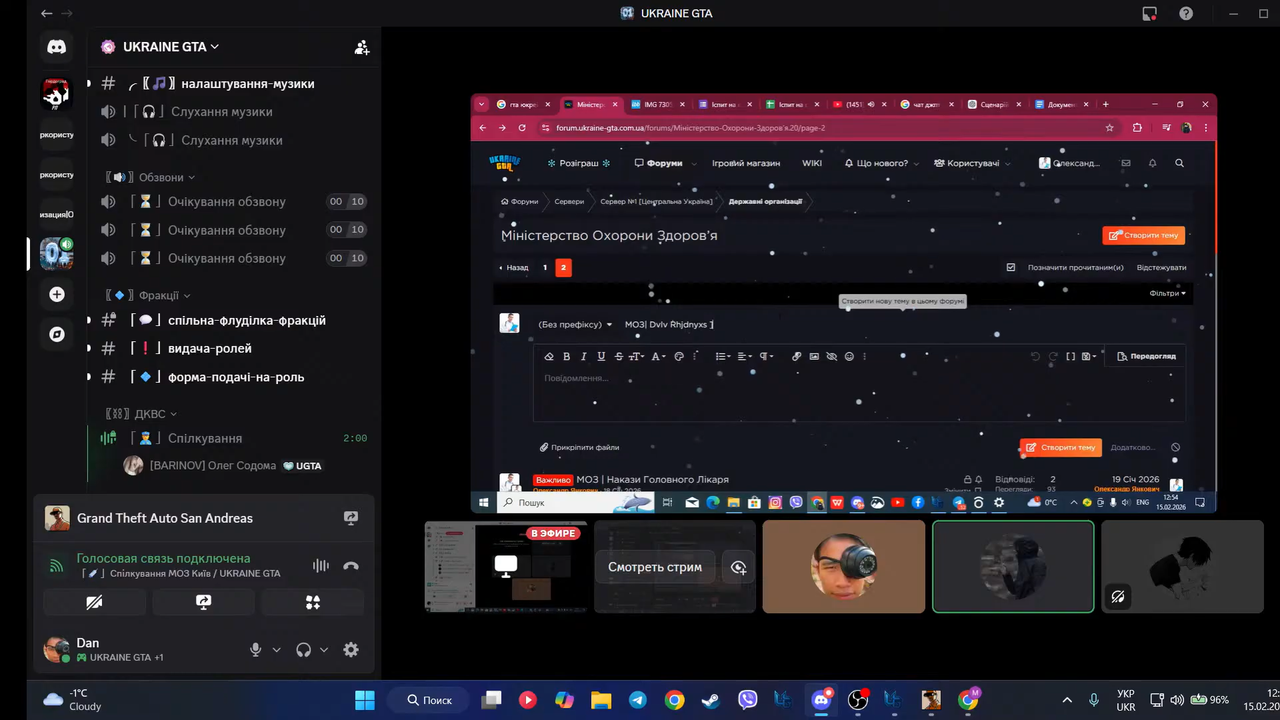Open the weather widget showing -1°C Cloudy
Screen dimensions: 1280x720
tap(72, 700)
